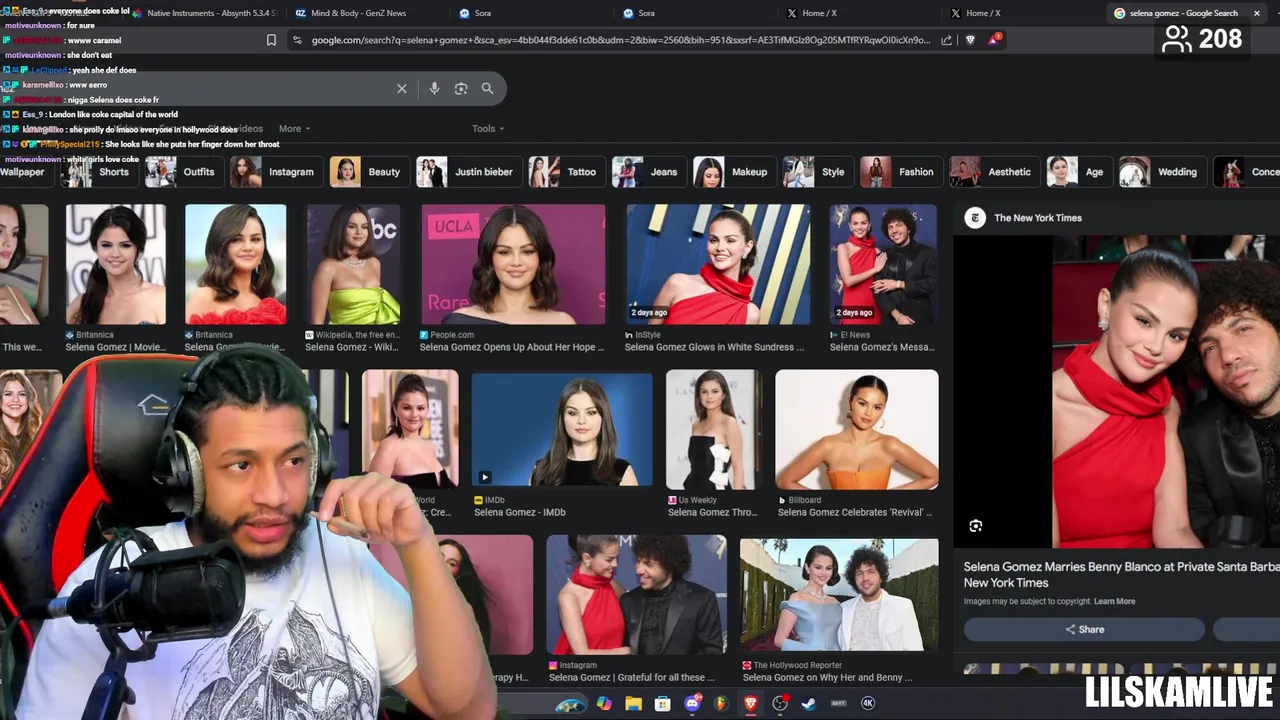Screen dimensions: 1280x720
Task: Clear the search box with the X icon
Action: (402, 89)
